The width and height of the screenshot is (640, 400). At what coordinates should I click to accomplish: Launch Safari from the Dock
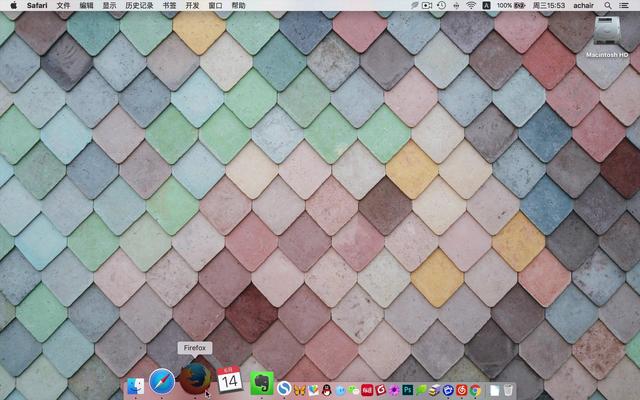coord(162,381)
